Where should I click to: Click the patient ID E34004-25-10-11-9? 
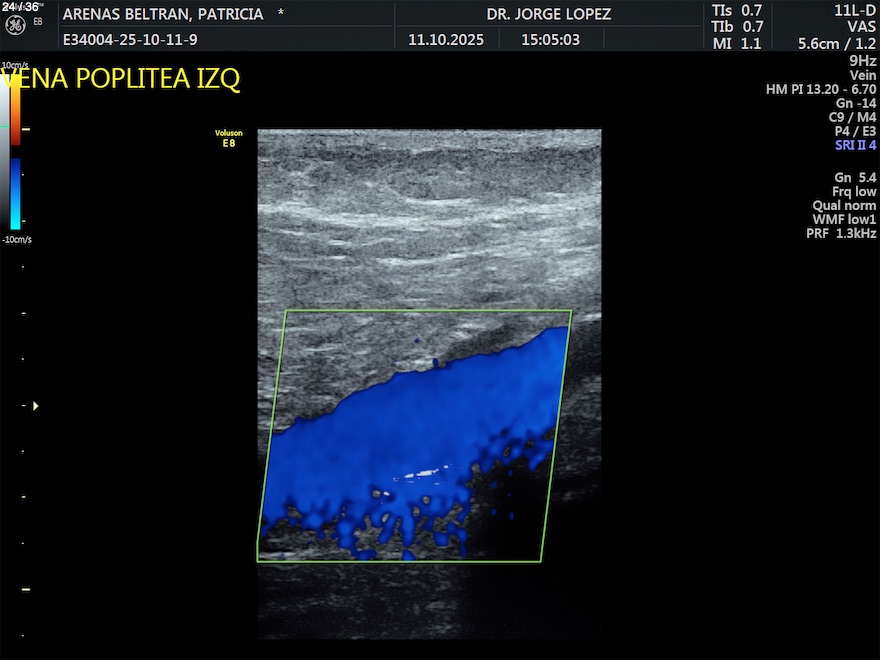[x=130, y=41]
